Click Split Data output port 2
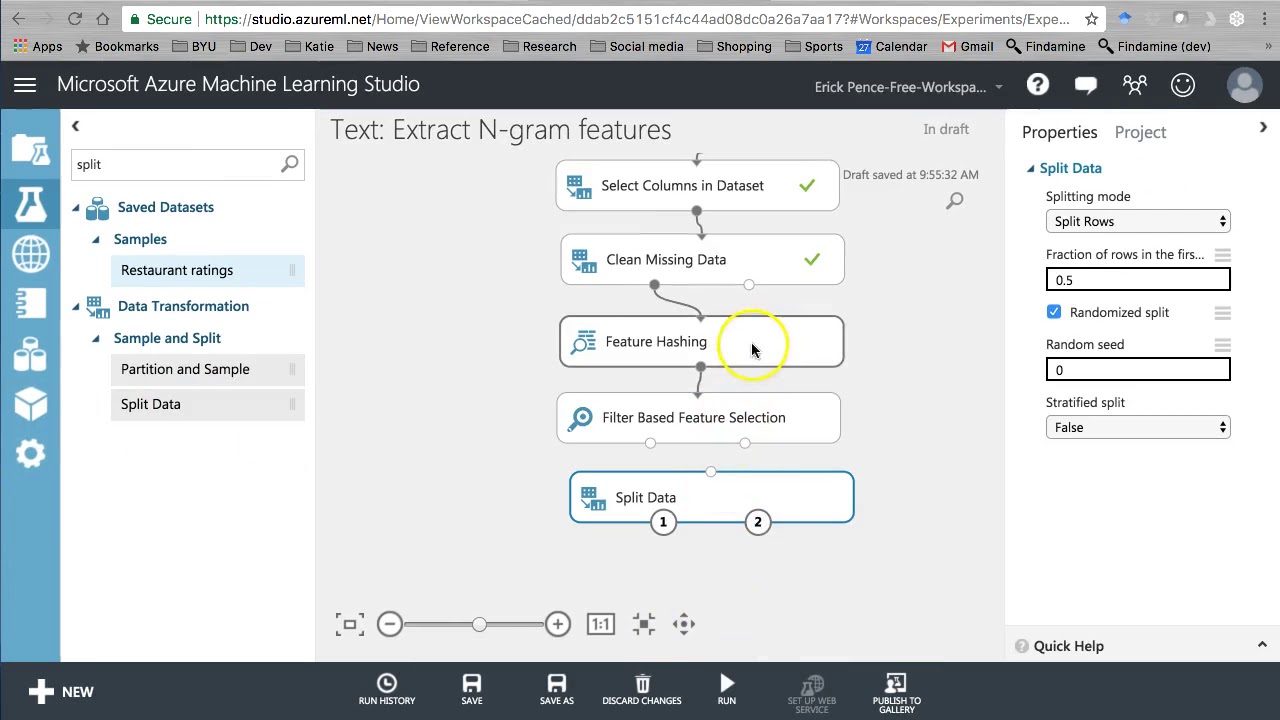The width and height of the screenshot is (1280, 720). (758, 522)
